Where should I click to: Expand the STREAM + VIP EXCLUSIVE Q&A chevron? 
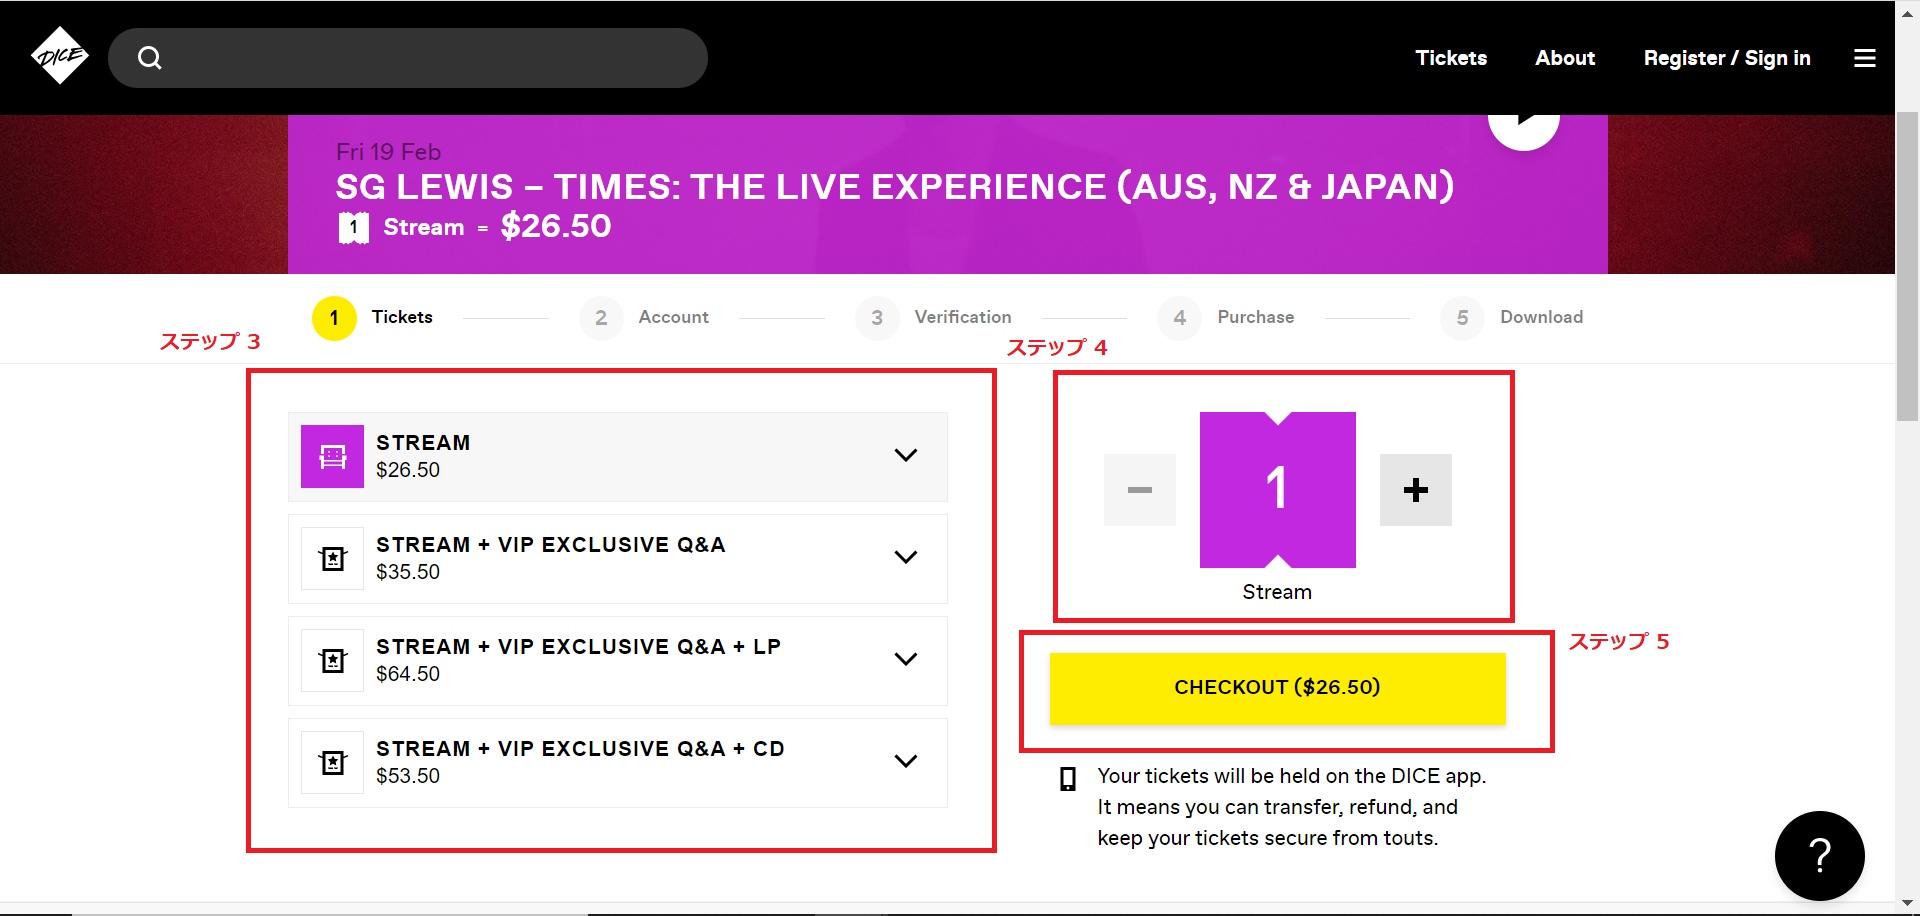pyautogui.click(x=905, y=558)
